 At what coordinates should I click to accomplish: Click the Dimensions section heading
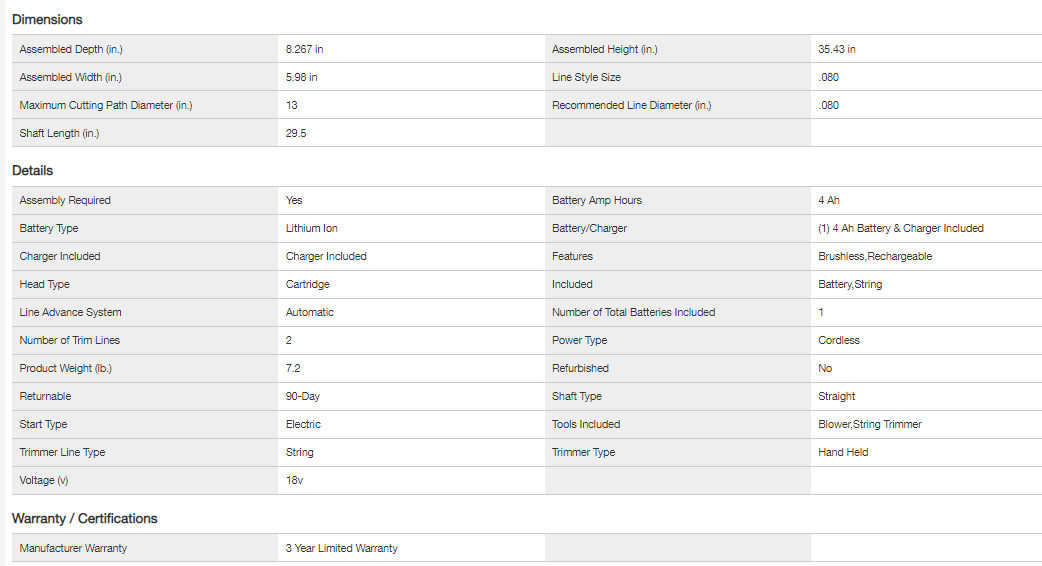47,20
